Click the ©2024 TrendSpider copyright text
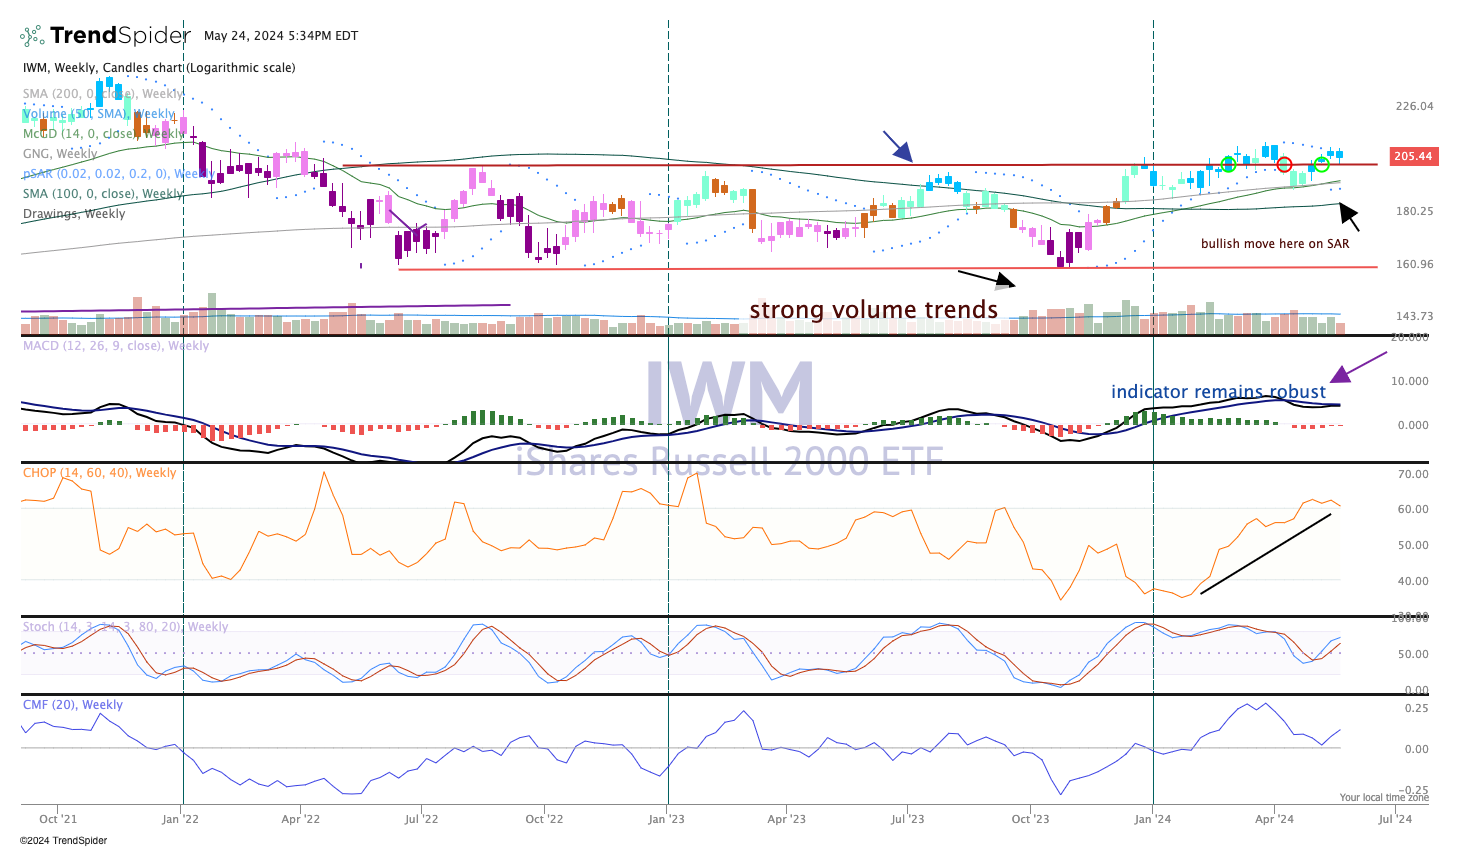Viewport: 1459px width, 850px height. (63, 841)
